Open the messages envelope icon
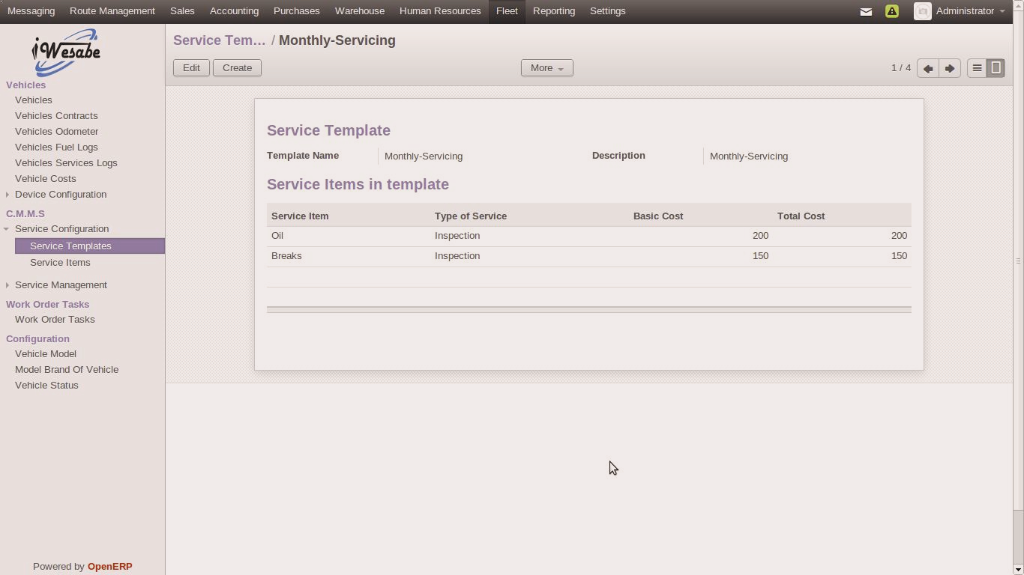 [866, 11]
